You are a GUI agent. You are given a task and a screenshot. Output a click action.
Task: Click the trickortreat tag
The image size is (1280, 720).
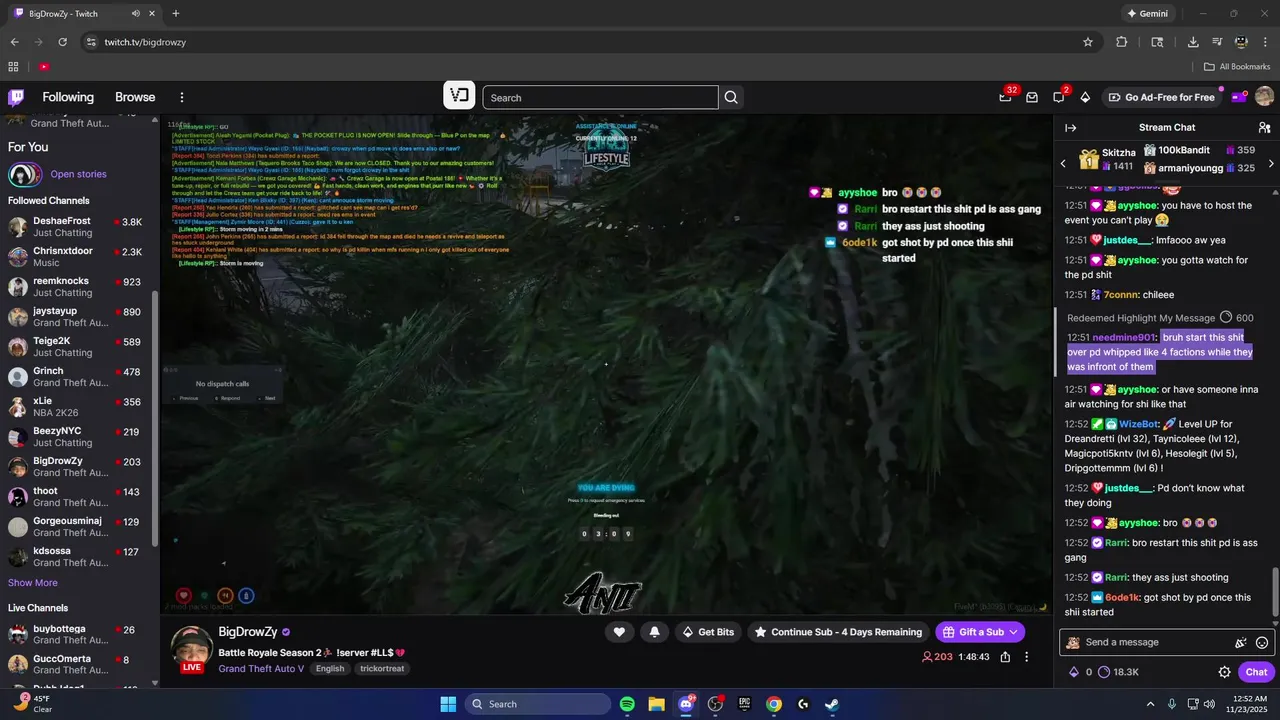(382, 669)
